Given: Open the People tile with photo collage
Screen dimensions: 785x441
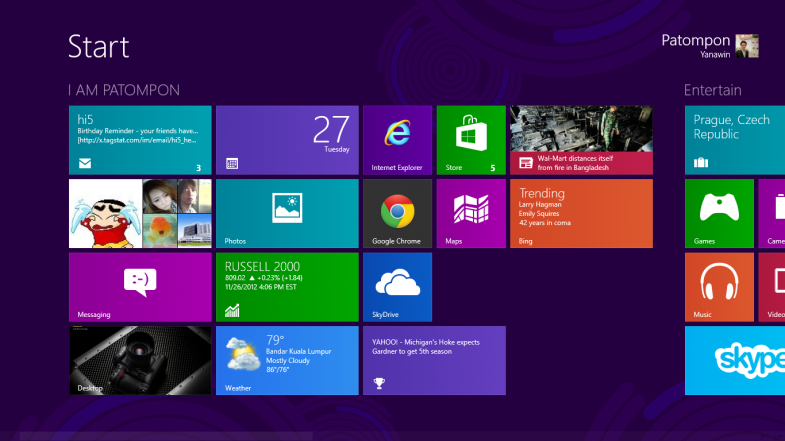Looking at the screenshot, I should point(140,213).
